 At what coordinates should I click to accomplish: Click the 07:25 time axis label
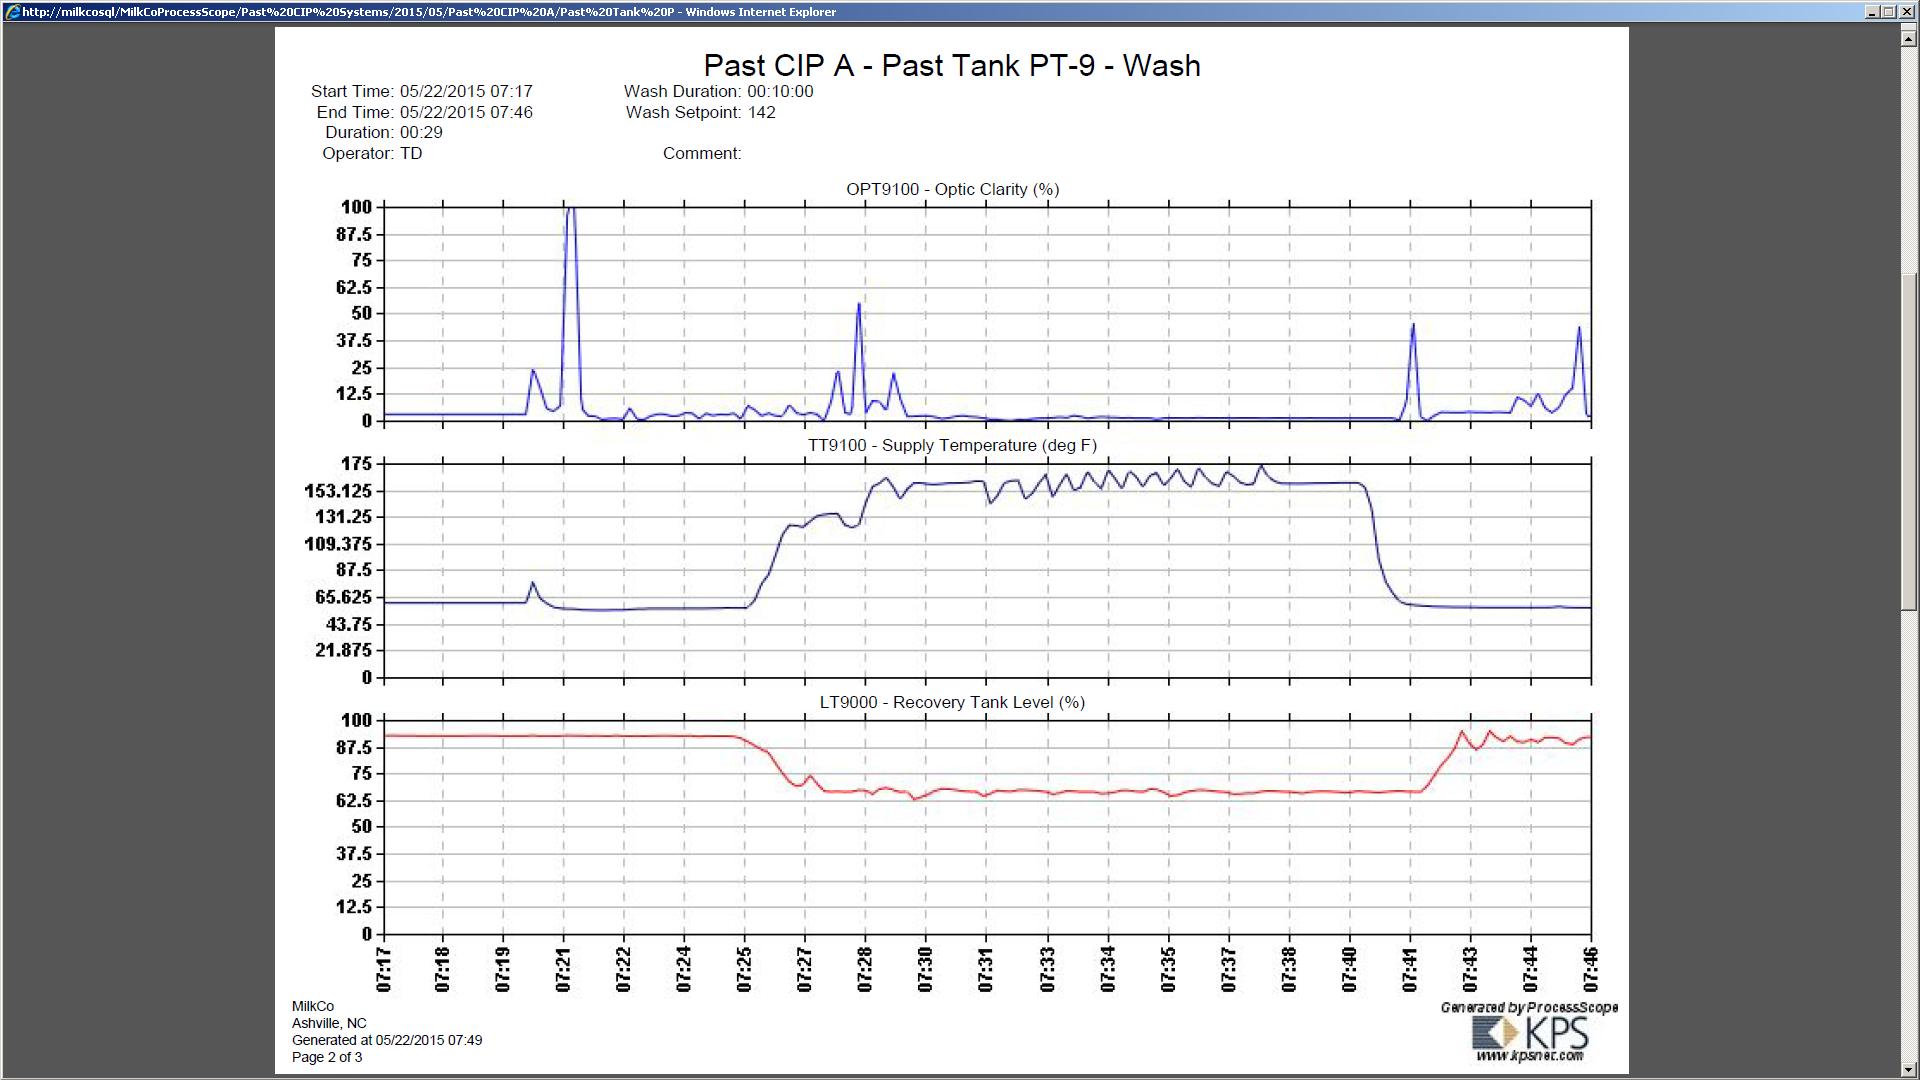click(745, 970)
